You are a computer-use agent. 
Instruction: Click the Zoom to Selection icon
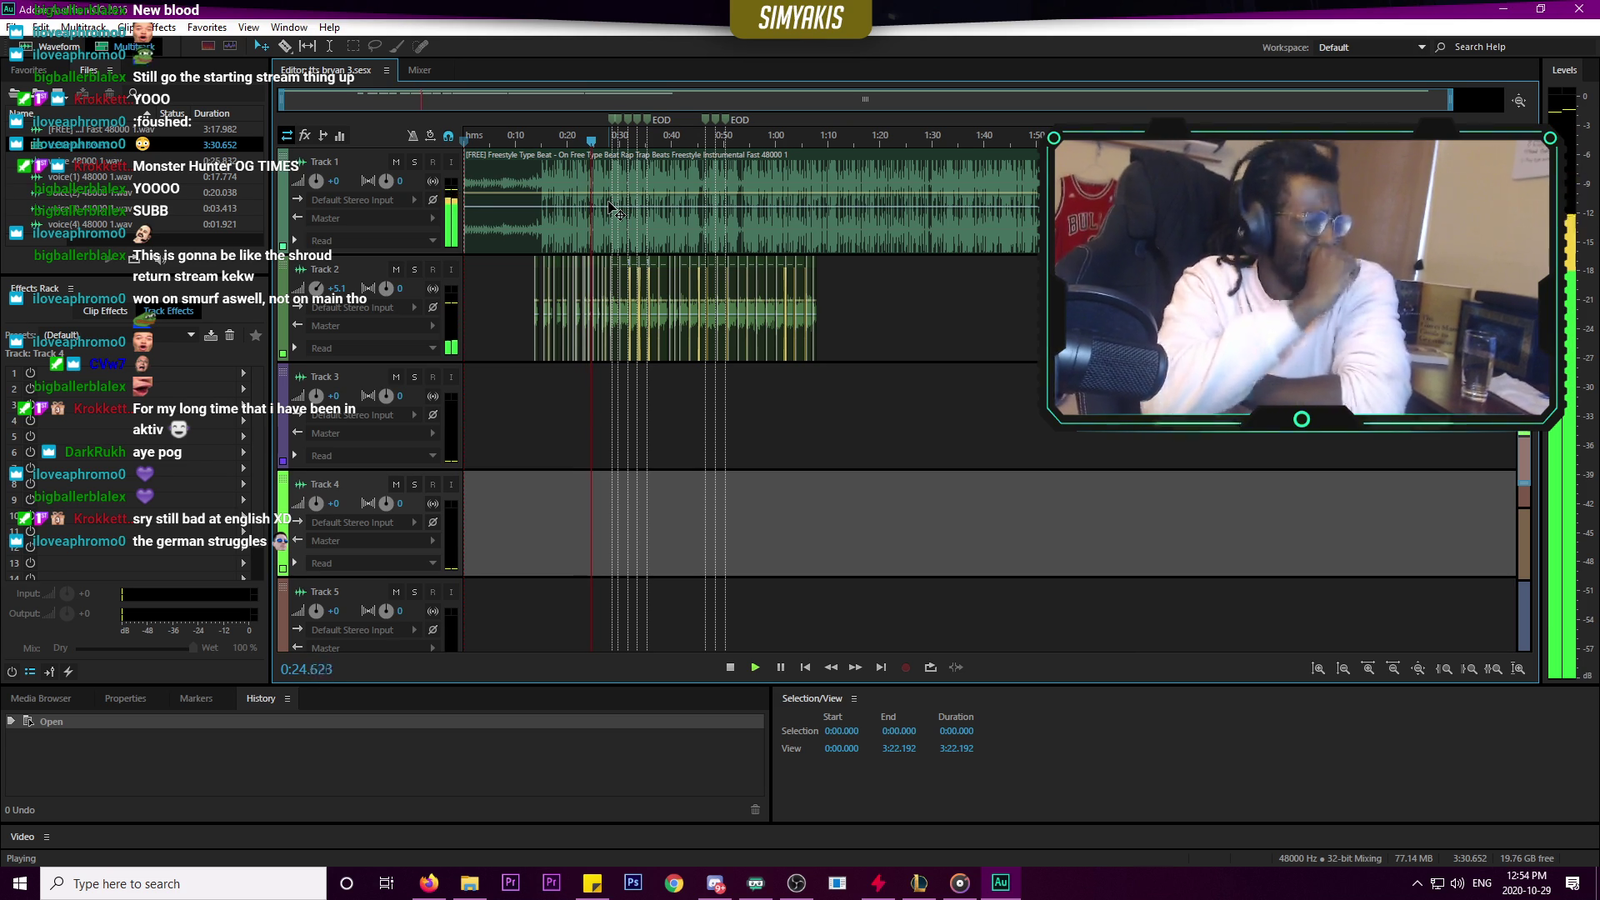(x=1494, y=668)
